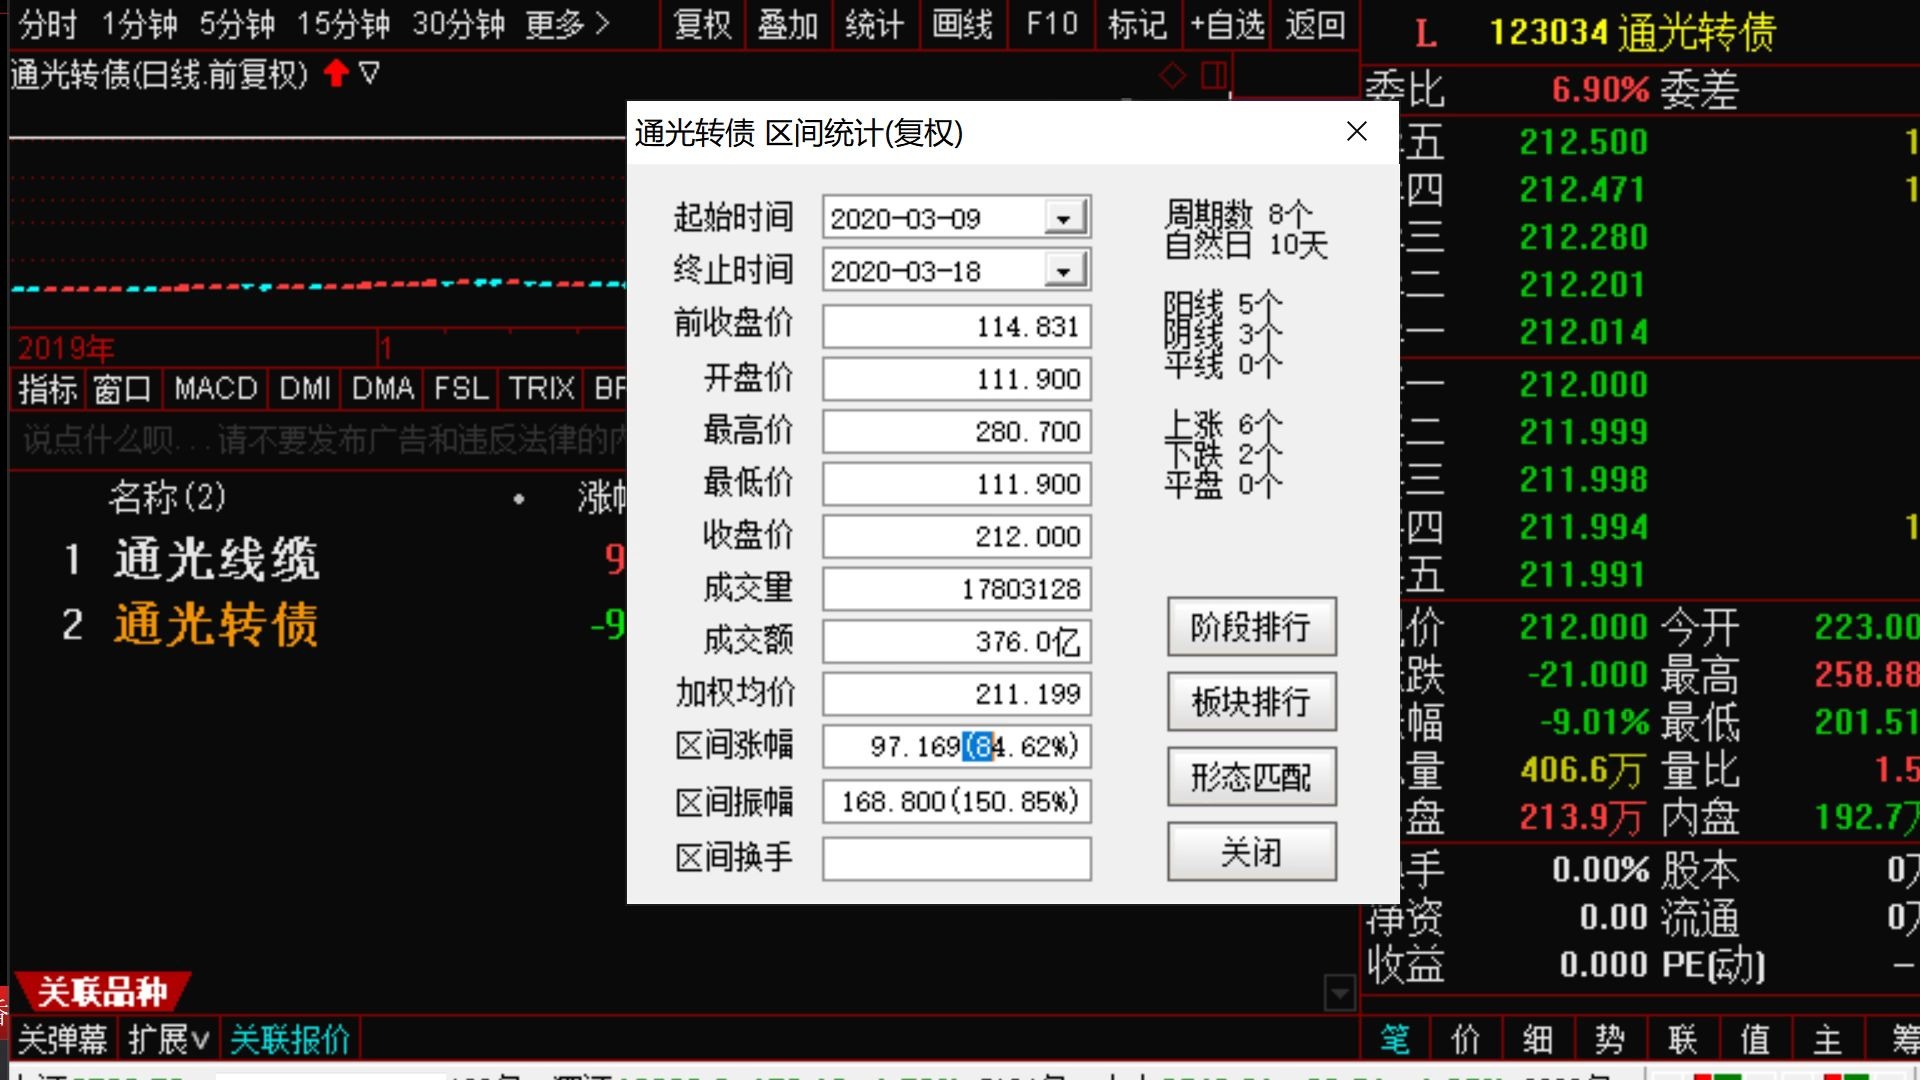Viewport: 1920px width, 1080px height.
Task: Click the down triangle icon beside chart title
Action: 369,73
